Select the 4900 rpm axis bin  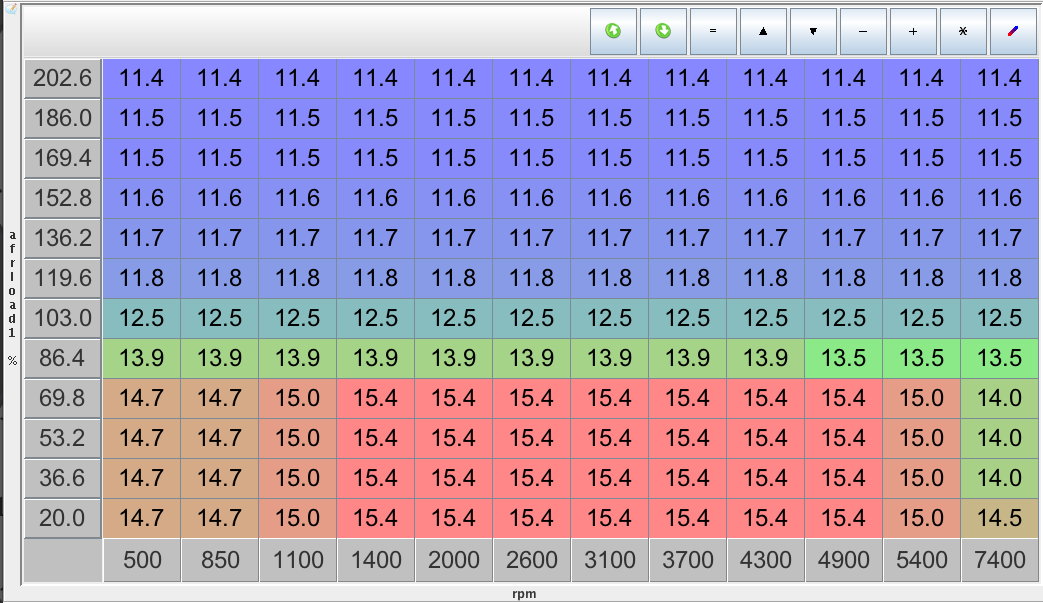click(843, 560)
